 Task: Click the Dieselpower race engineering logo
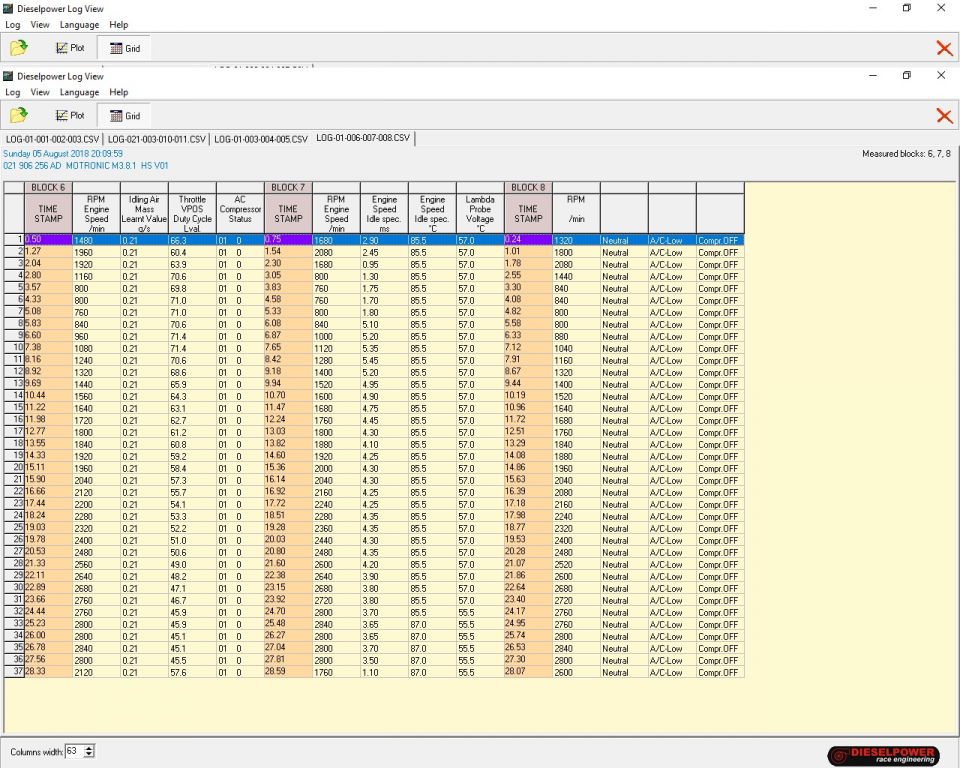[883, 755]
